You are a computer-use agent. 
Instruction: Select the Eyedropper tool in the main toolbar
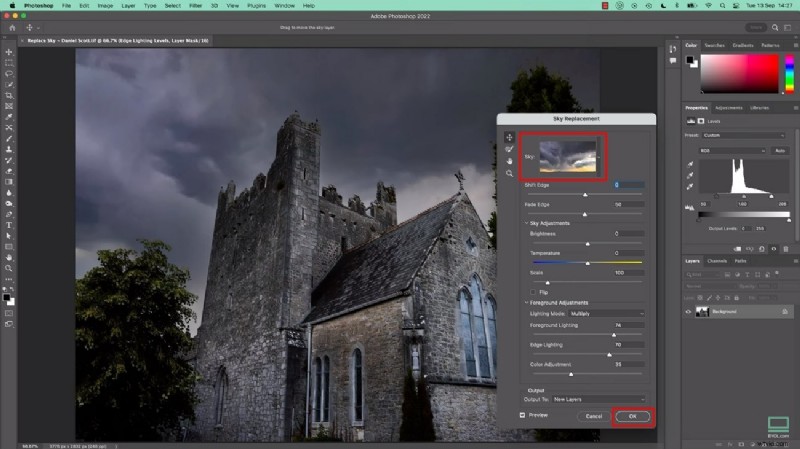(x=9, y=117)
